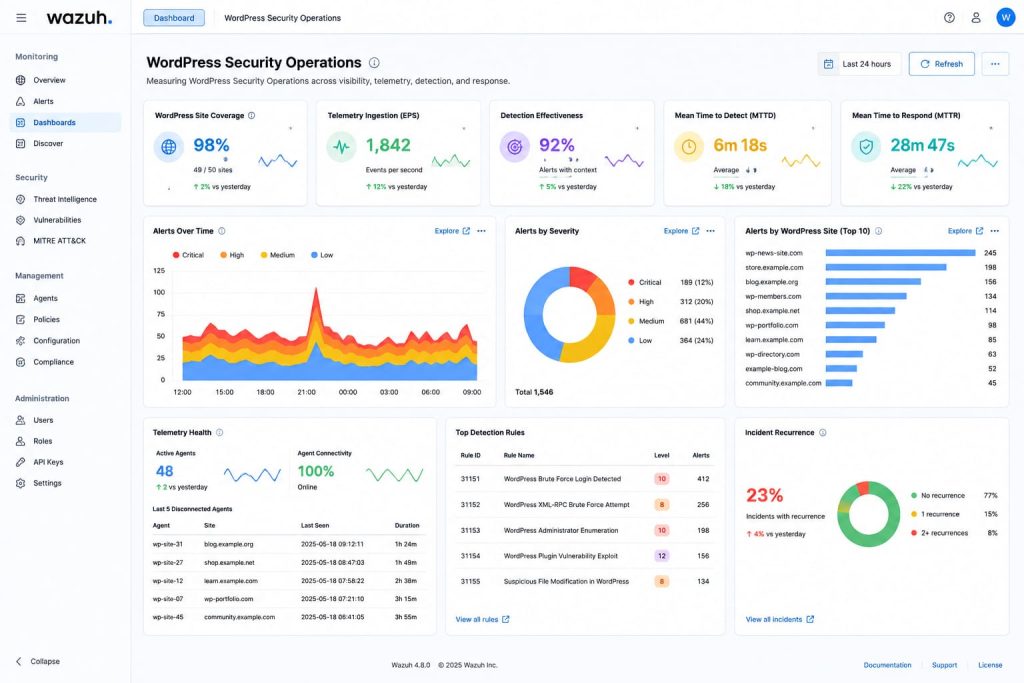Toggle Low series in Alerts Over Time legend
The height and width of the screenshot is (683, 1024).
(x=322, y=255)
